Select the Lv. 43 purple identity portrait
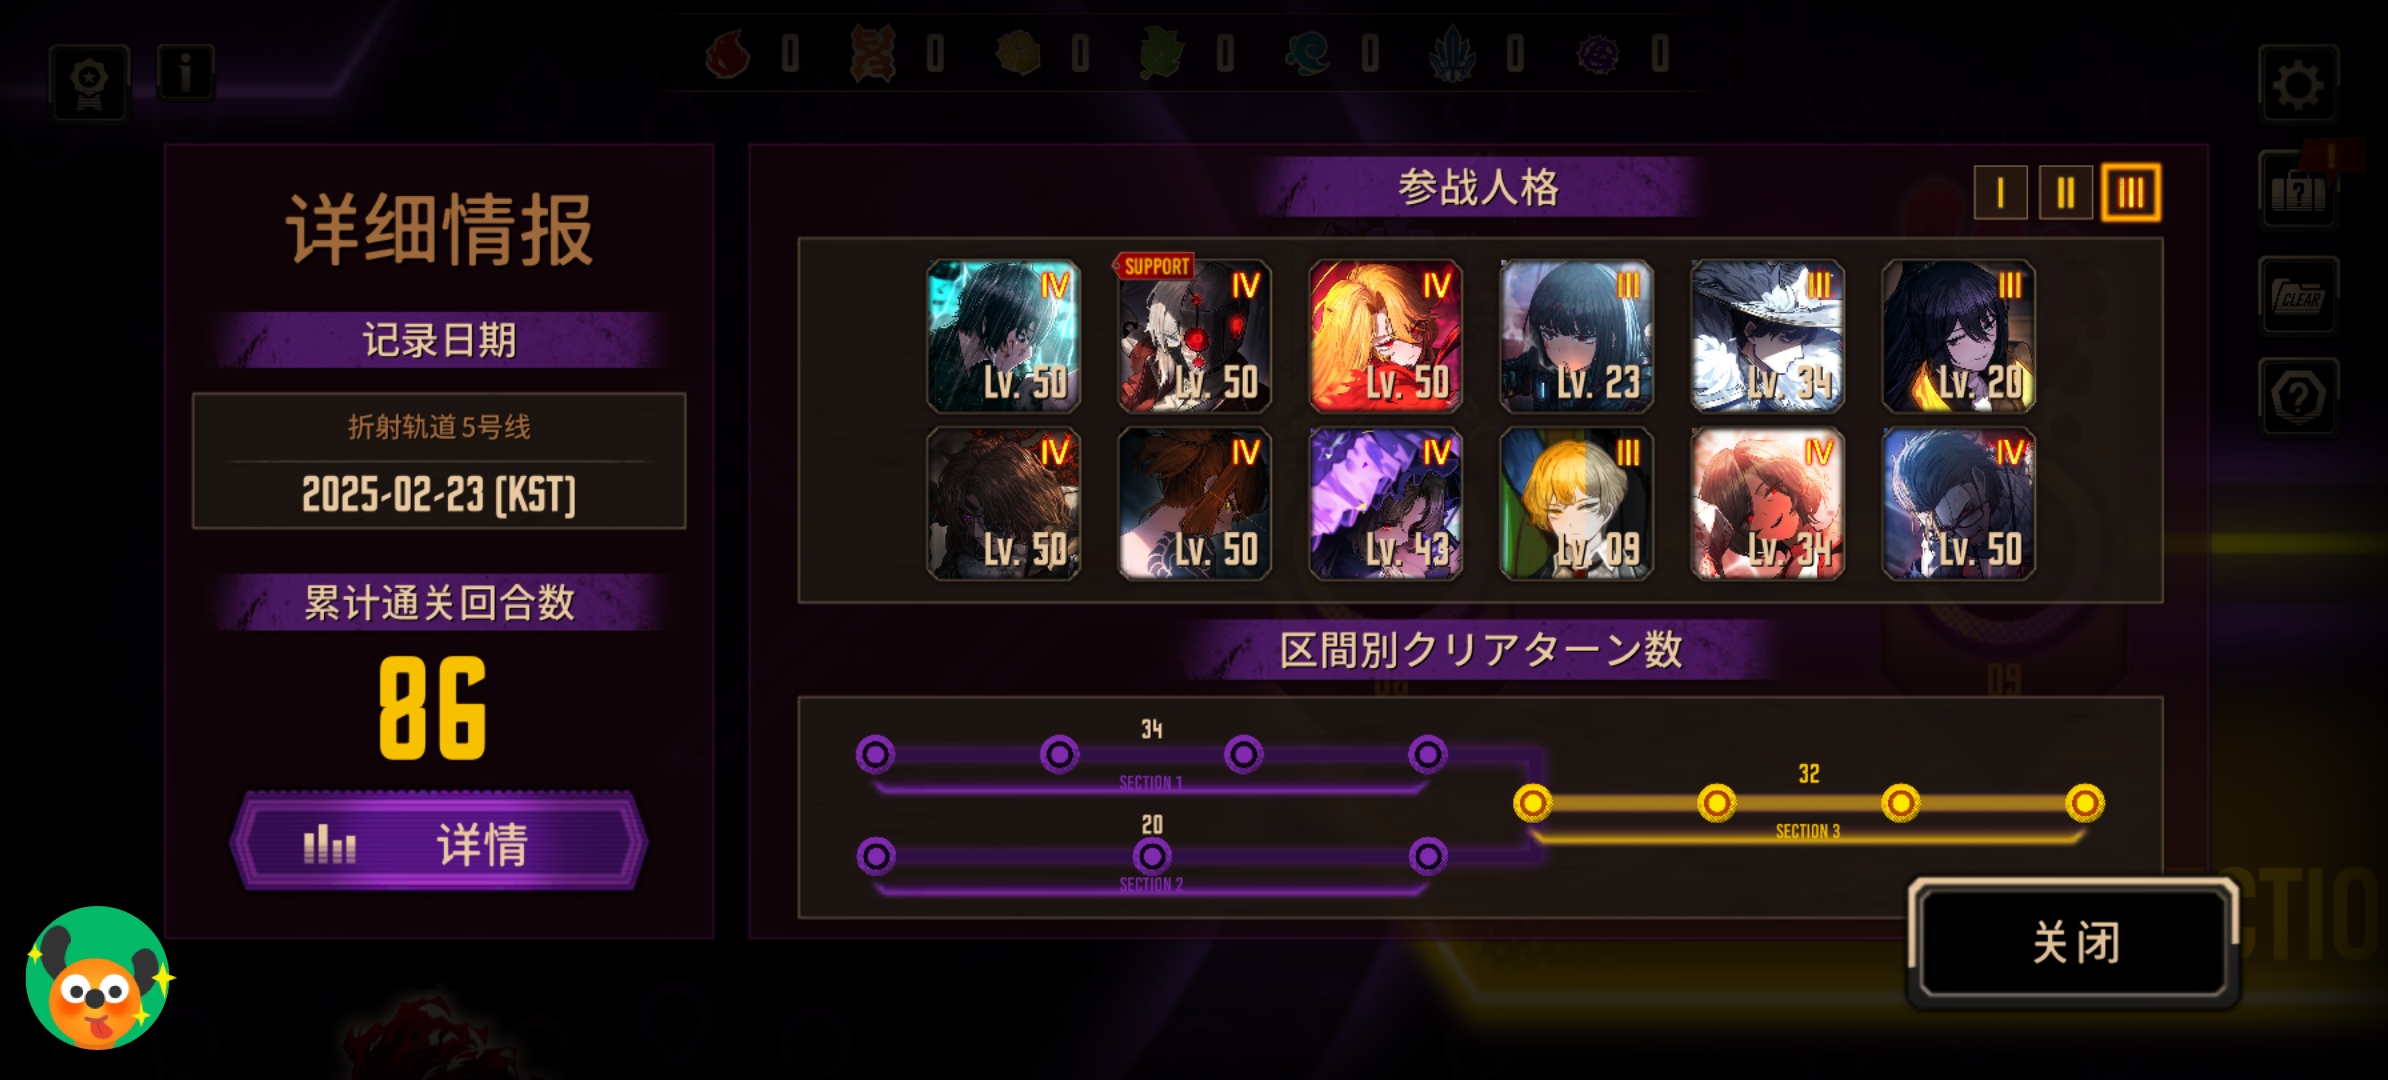Viewport: 2388px width, 1080px height. point(1385,504)
